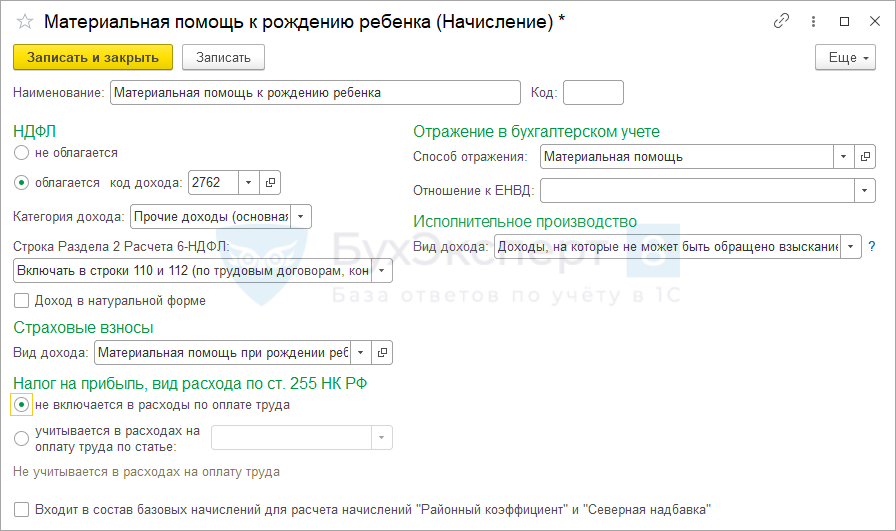Close the form window

[x=874, y=22]
